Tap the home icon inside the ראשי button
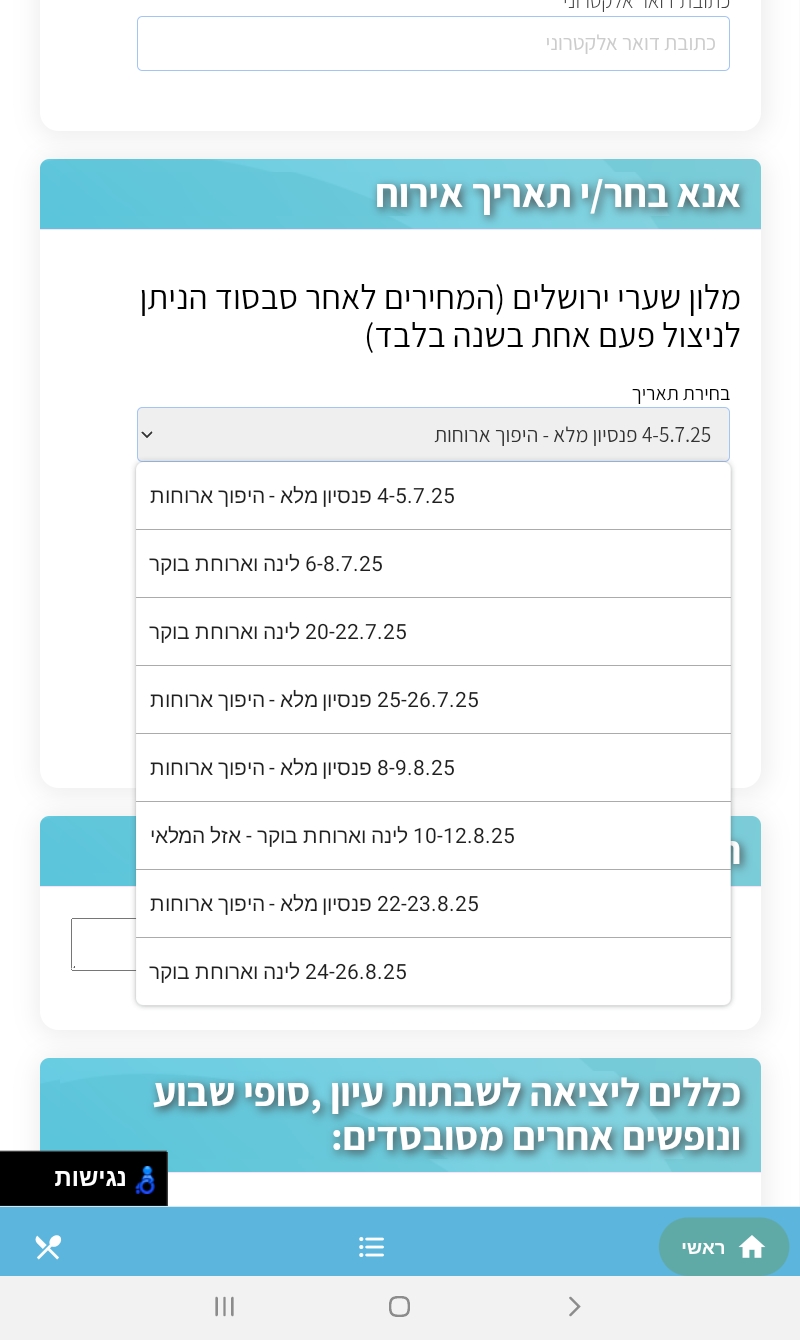800x1340 pixels. [752, 1247]
